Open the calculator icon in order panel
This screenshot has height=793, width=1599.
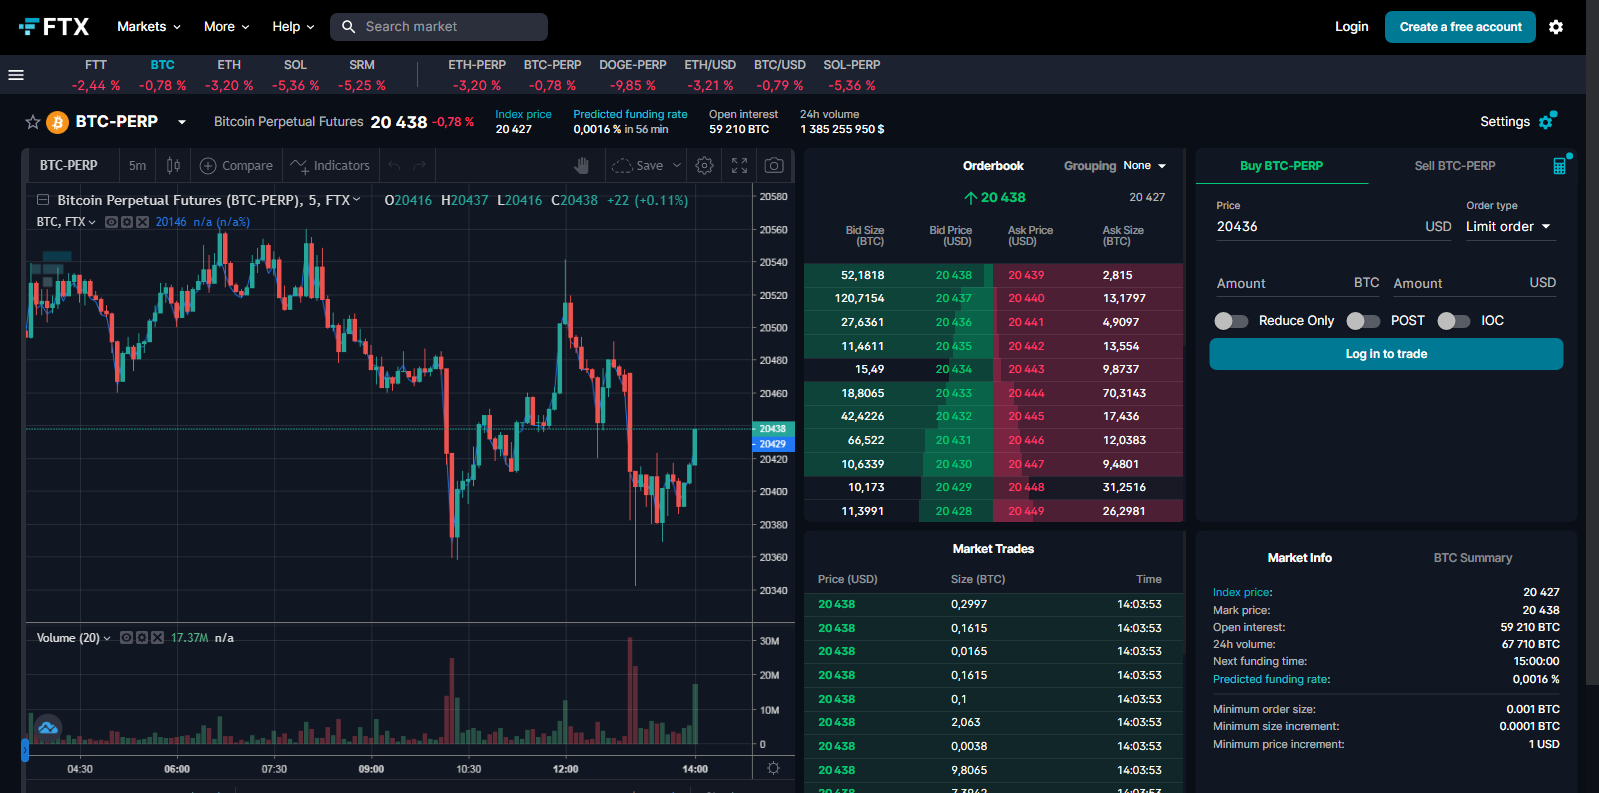point(1560,165)
